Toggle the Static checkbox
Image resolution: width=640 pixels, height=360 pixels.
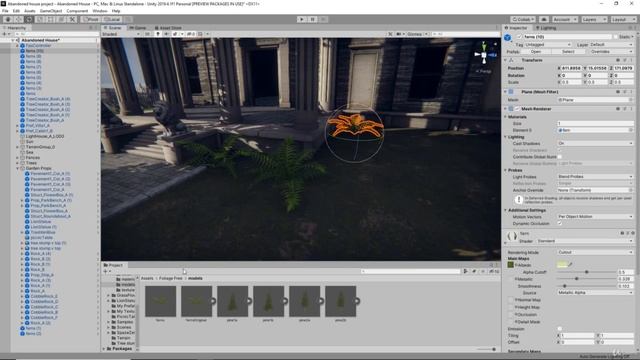(616, 37)
